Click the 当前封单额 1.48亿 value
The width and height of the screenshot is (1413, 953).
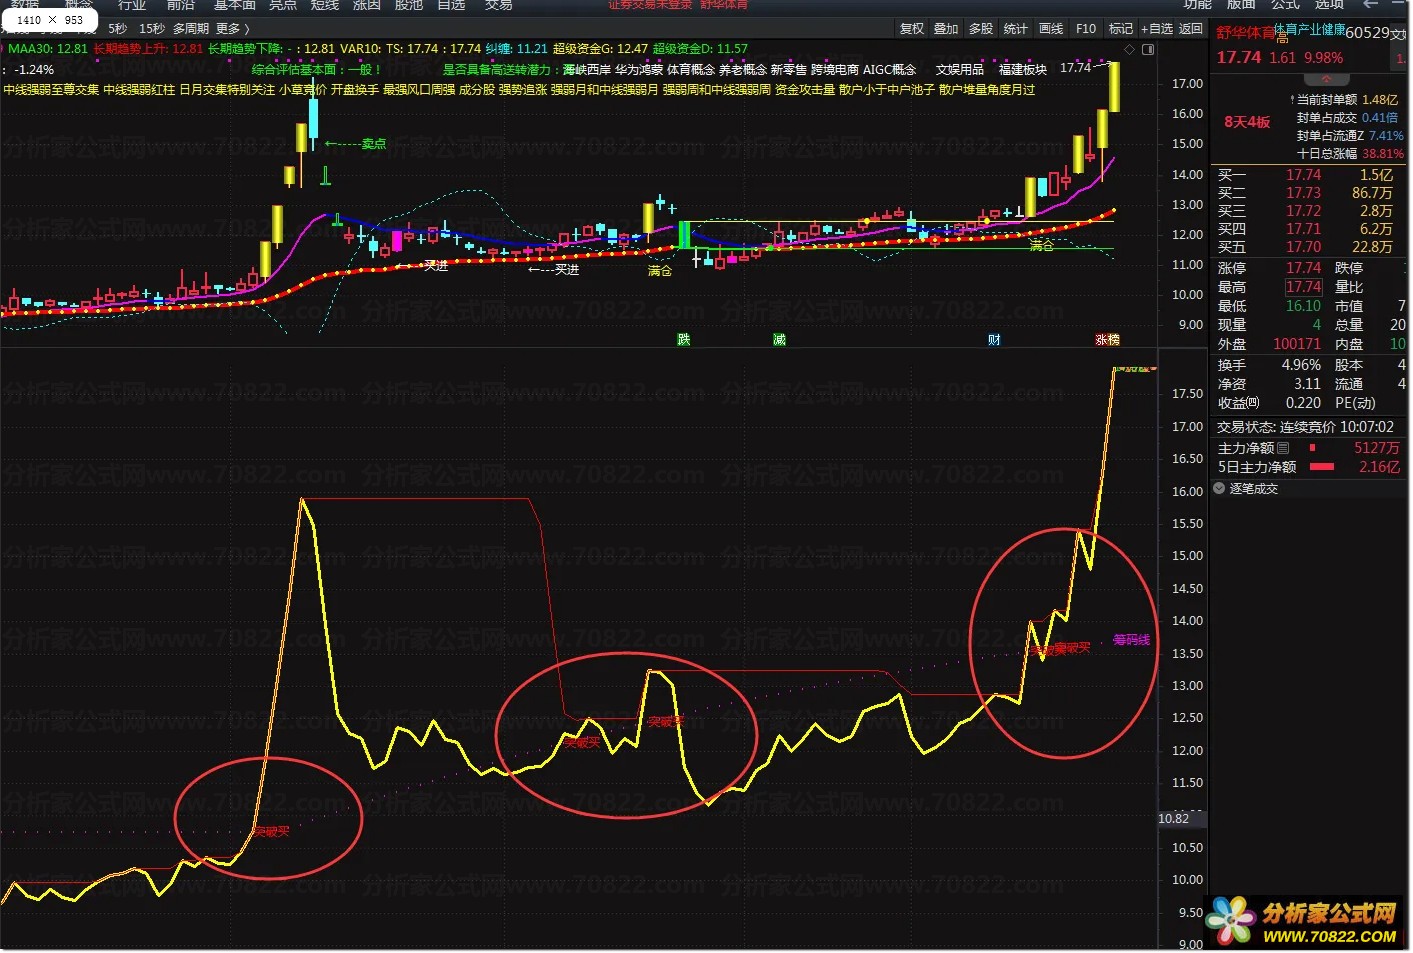(1380, 100)
